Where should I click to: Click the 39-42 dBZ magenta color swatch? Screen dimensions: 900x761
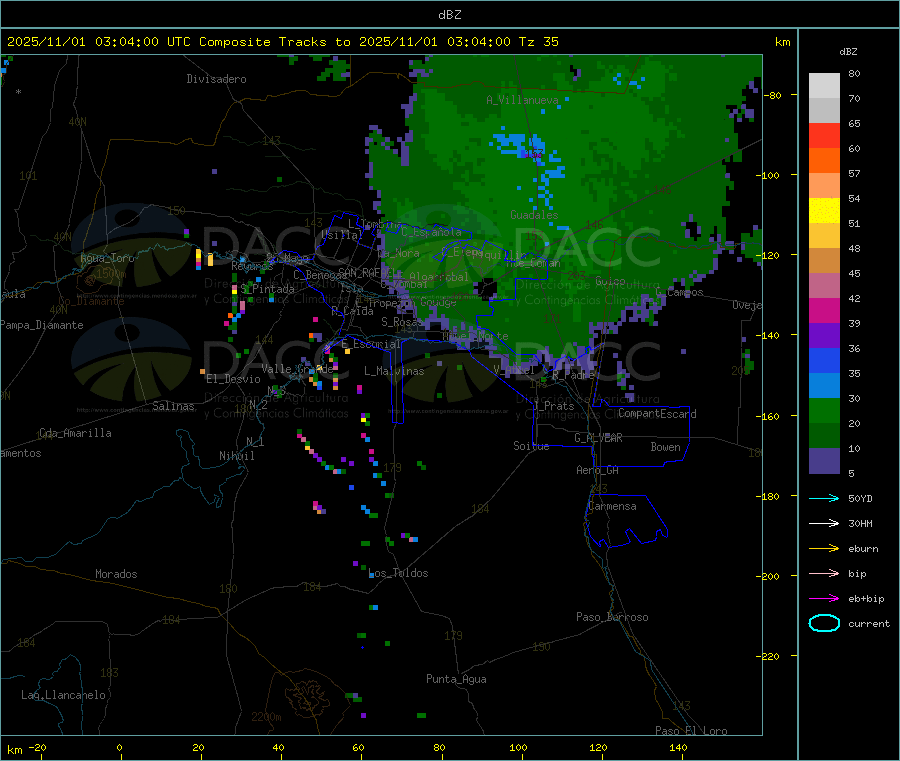824,310
